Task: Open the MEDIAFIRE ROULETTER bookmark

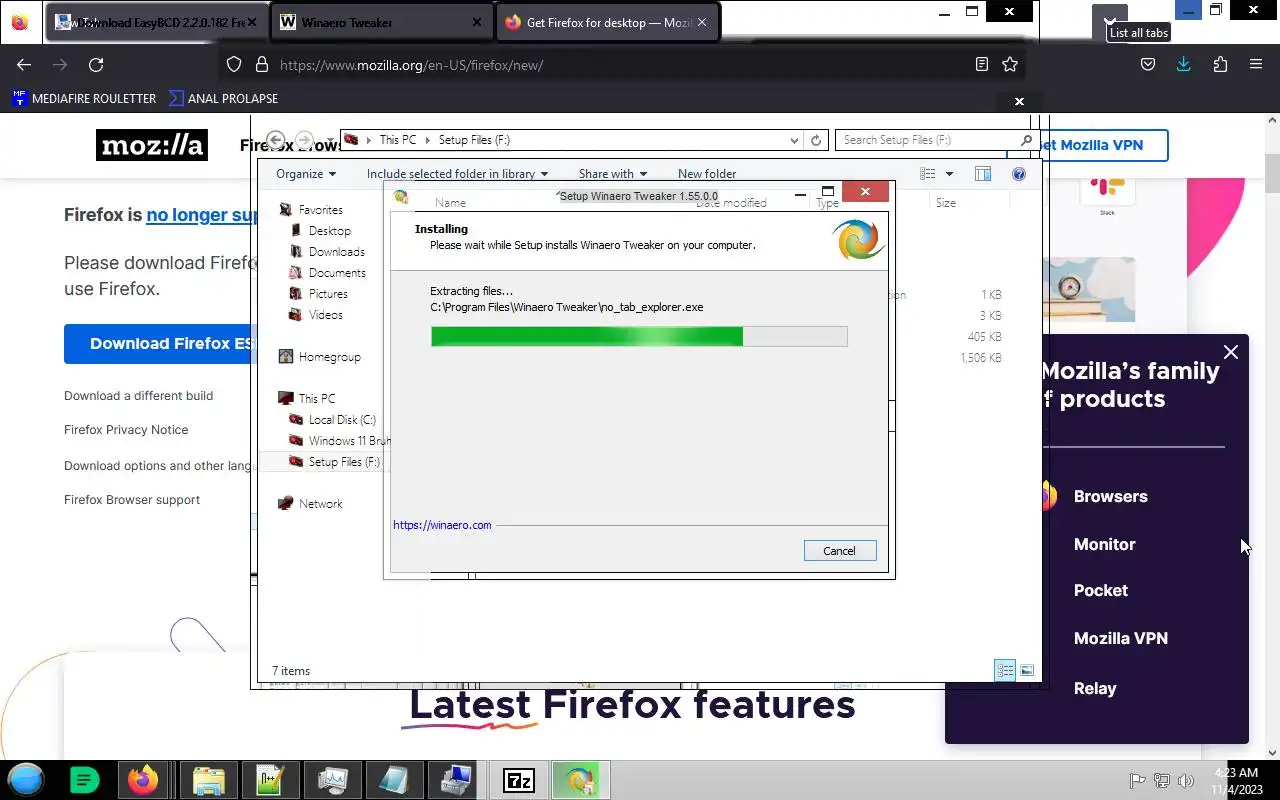Action: (x=84, y=98)
